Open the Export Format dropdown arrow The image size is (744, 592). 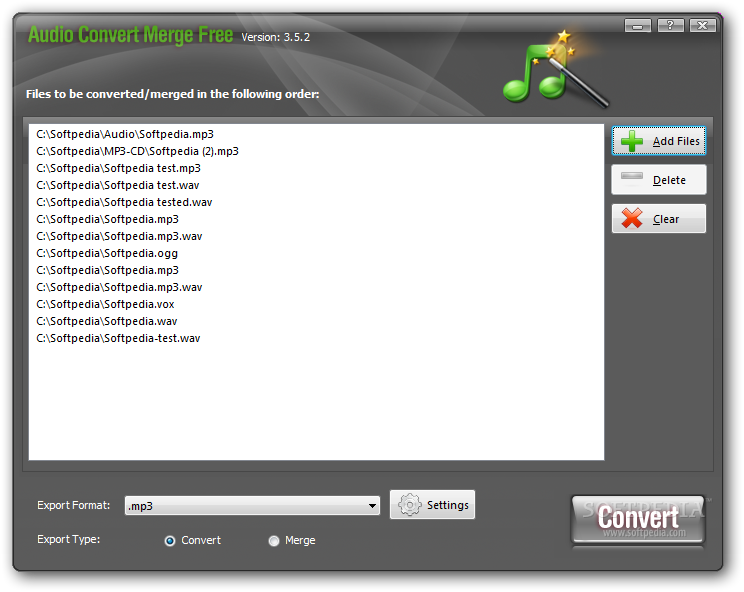click(372, 506)
